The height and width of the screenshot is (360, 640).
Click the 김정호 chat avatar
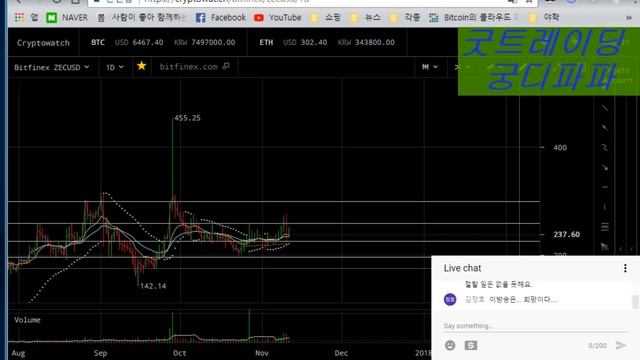[450, 299]
